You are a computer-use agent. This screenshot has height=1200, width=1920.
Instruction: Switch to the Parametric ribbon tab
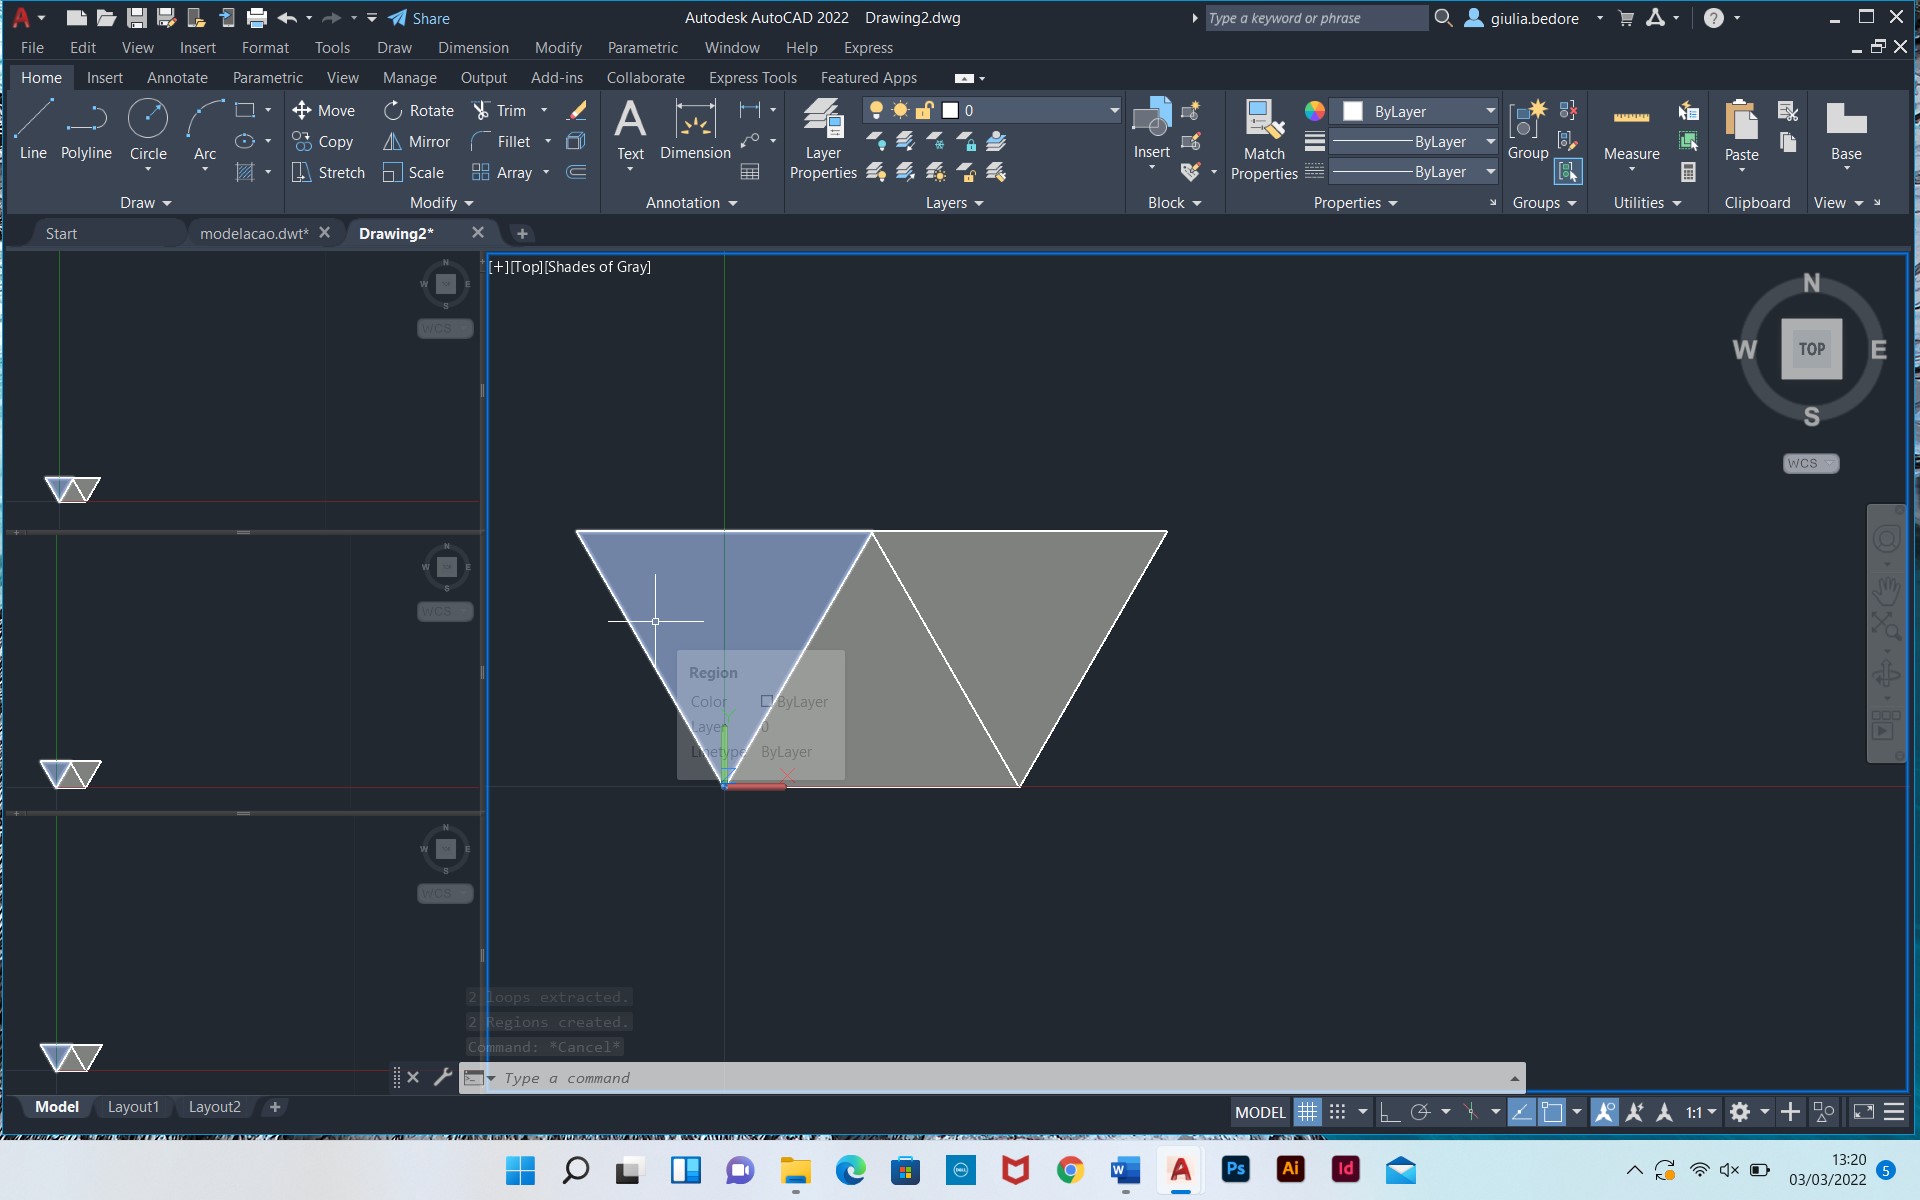[x=267, y=78]
